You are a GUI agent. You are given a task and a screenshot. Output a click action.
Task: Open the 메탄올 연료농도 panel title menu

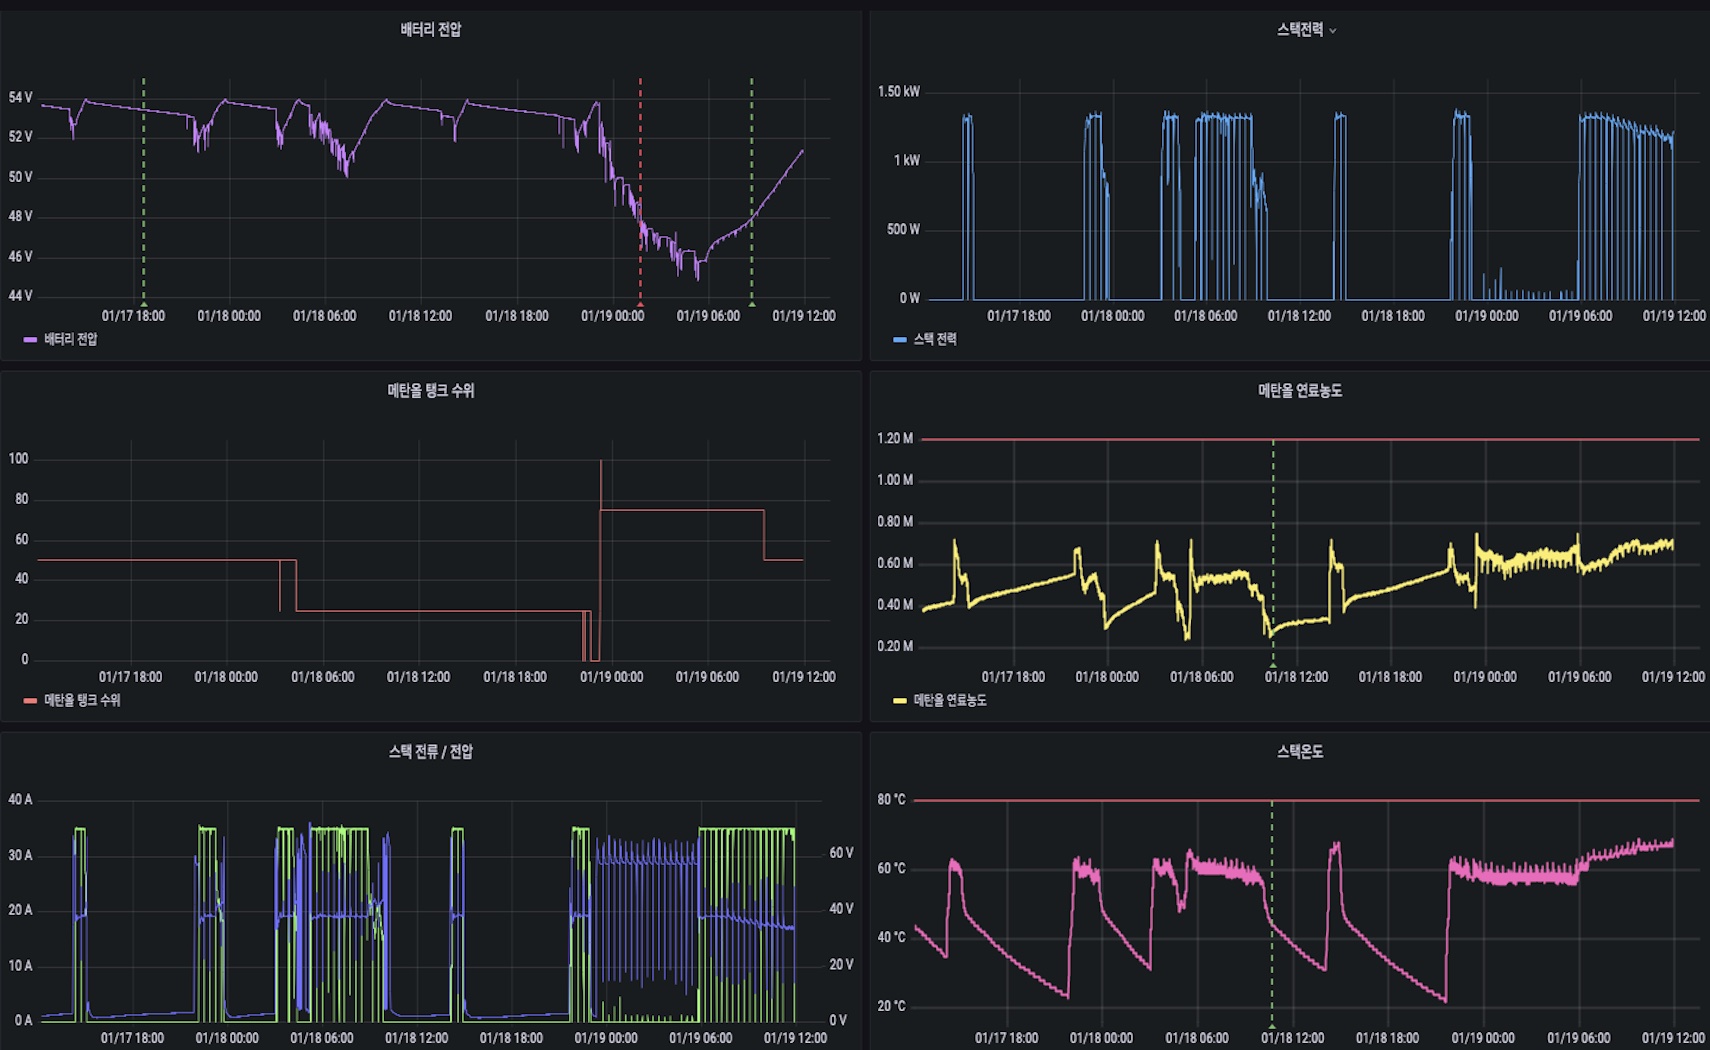click(x=1300, y=391)
